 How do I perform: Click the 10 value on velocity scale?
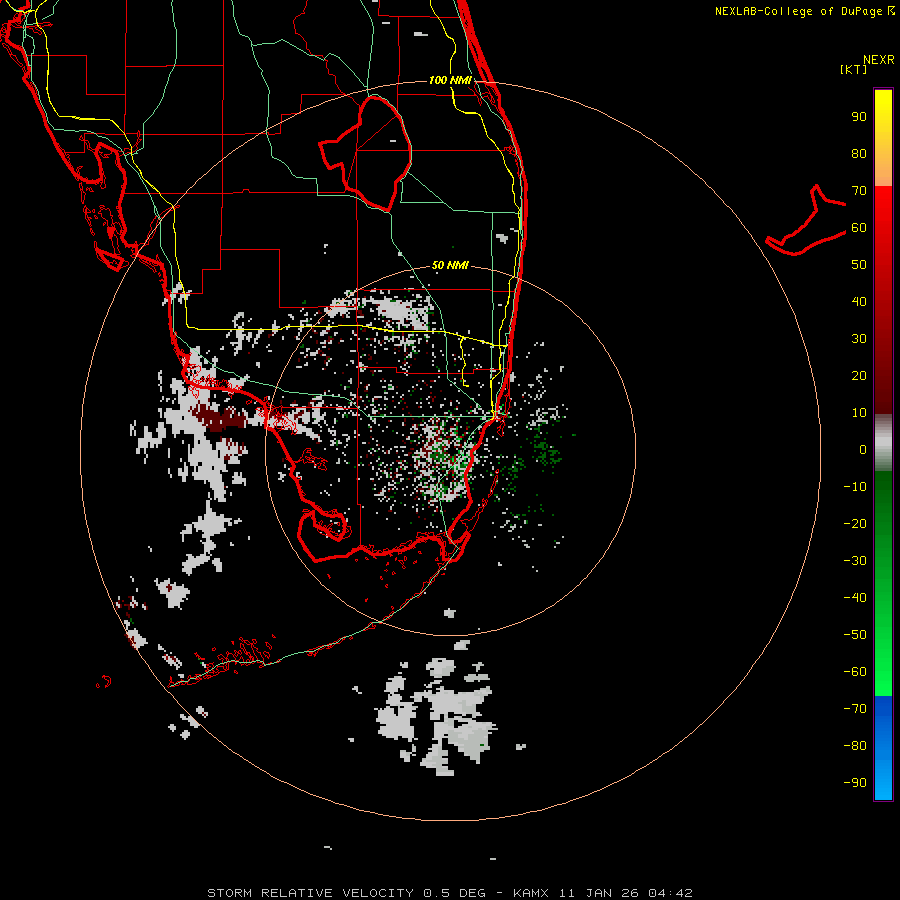pyautogui.click(x=859, y=413)
